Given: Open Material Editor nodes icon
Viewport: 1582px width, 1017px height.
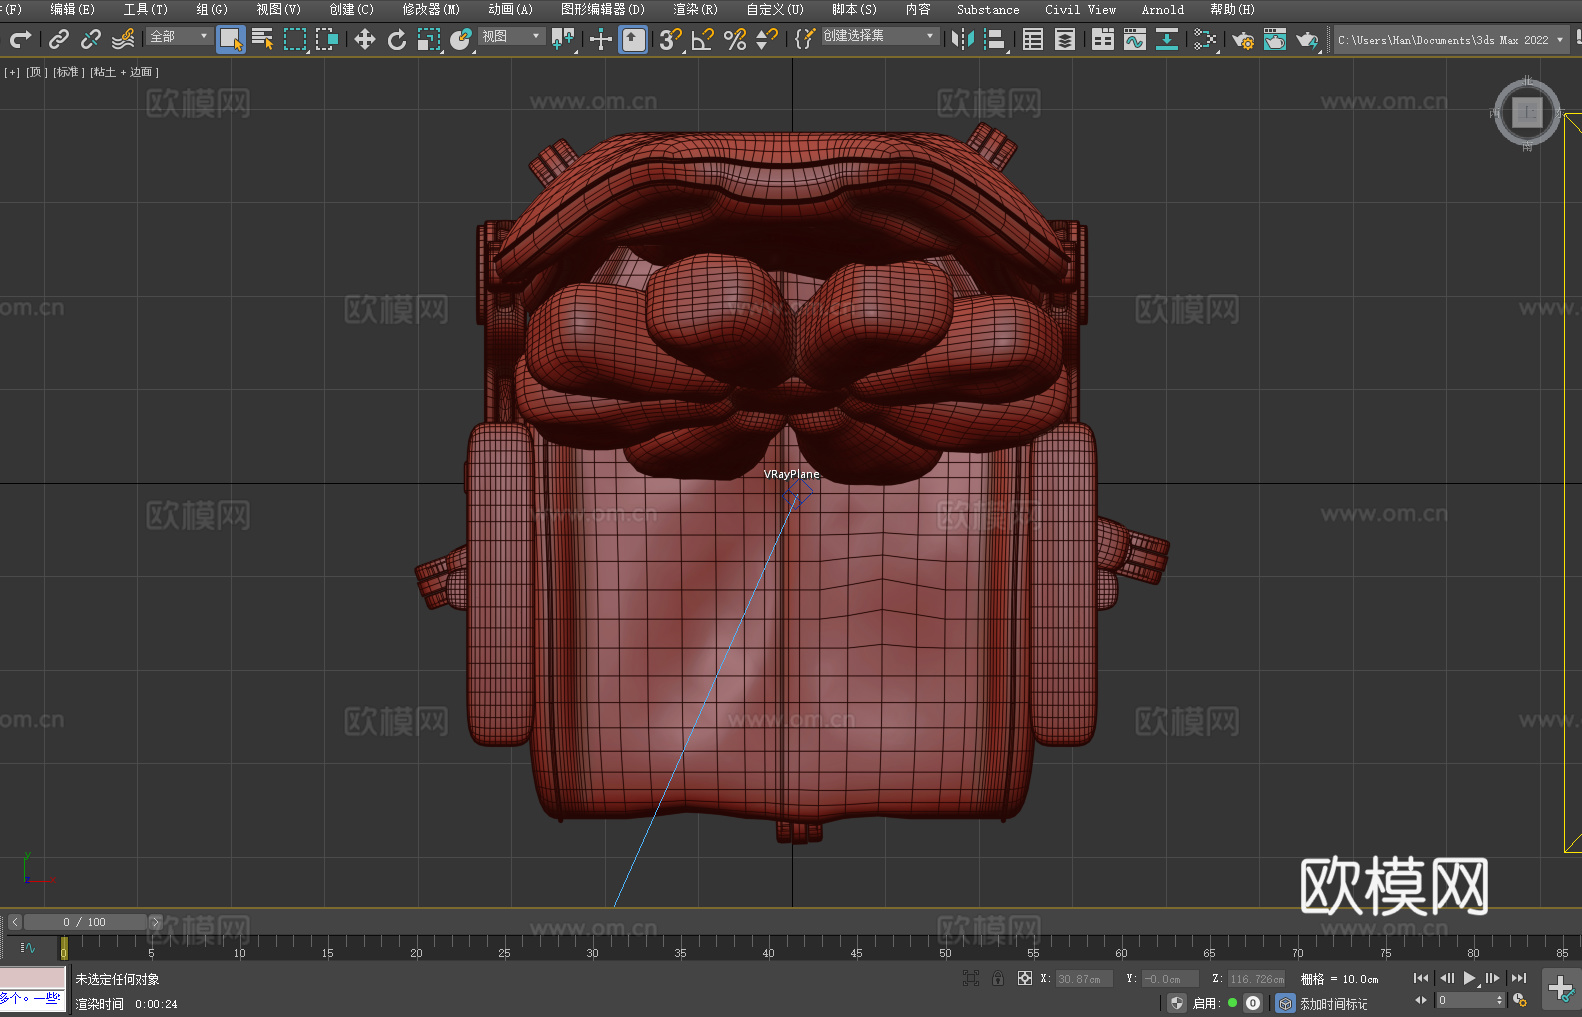Looking at the screenshot, I should click(1205, 39).
